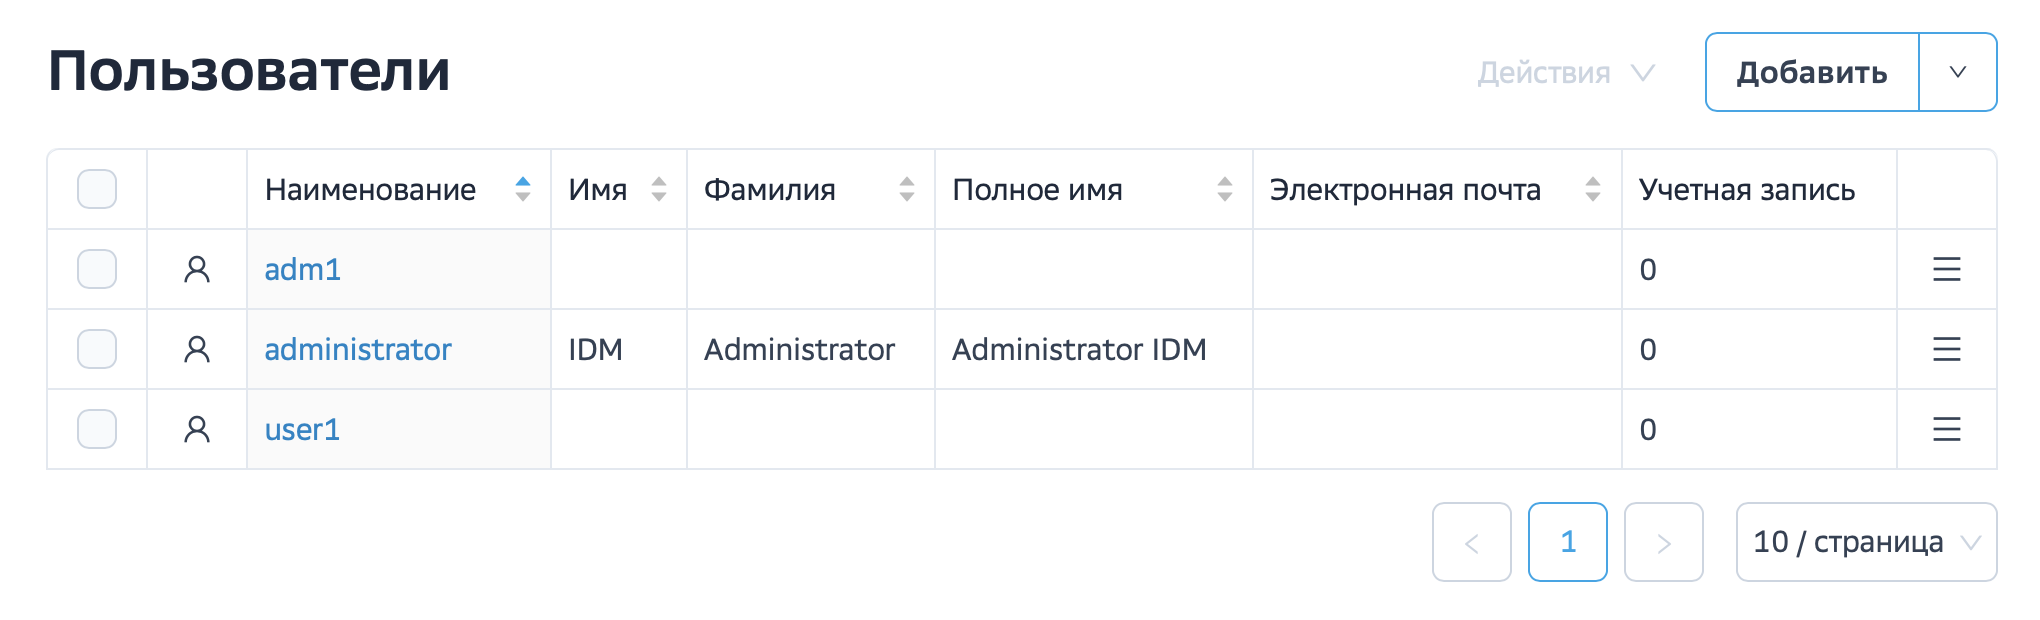The height and width of the screenshot is (620, 2040).
Task: Check the select-all checkbox in table header
Action: (96, 188)
